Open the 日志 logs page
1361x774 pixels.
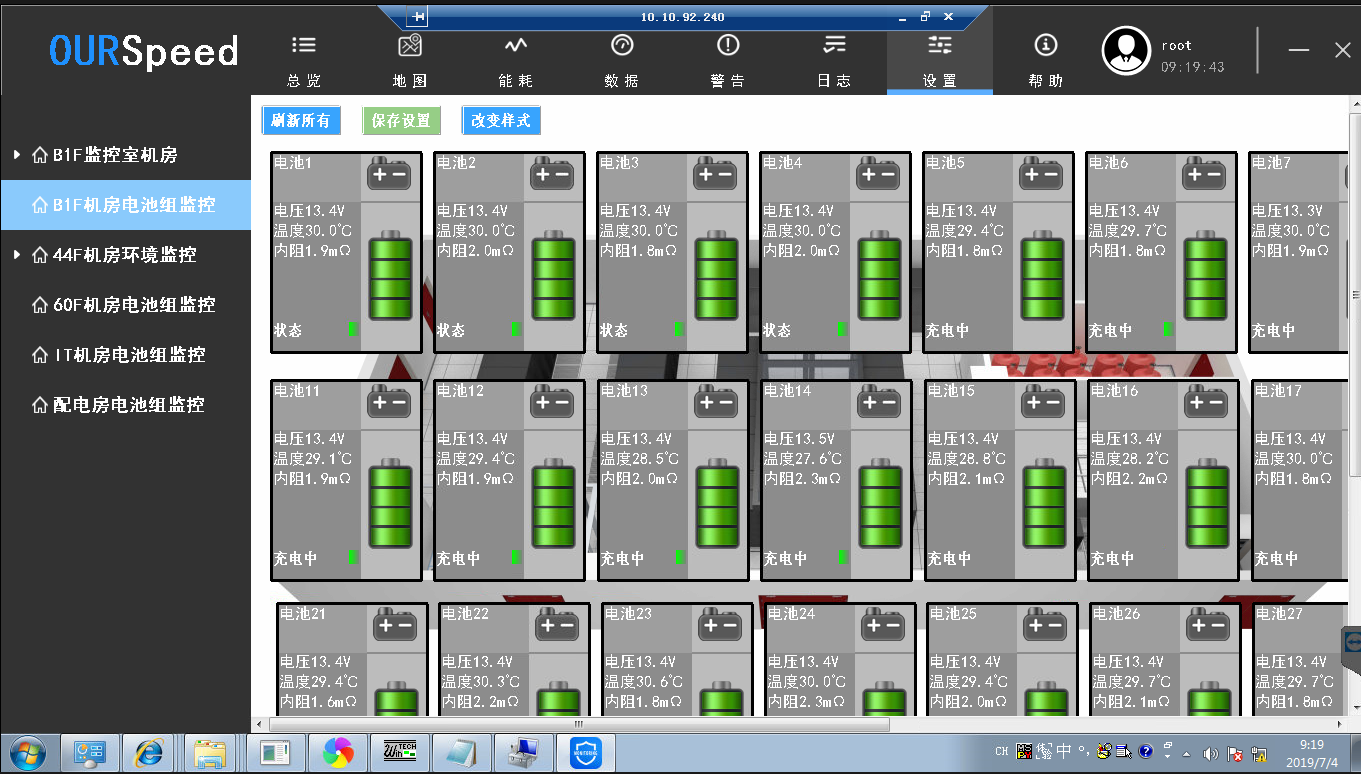pyautogui.click(x=834, y=46)
